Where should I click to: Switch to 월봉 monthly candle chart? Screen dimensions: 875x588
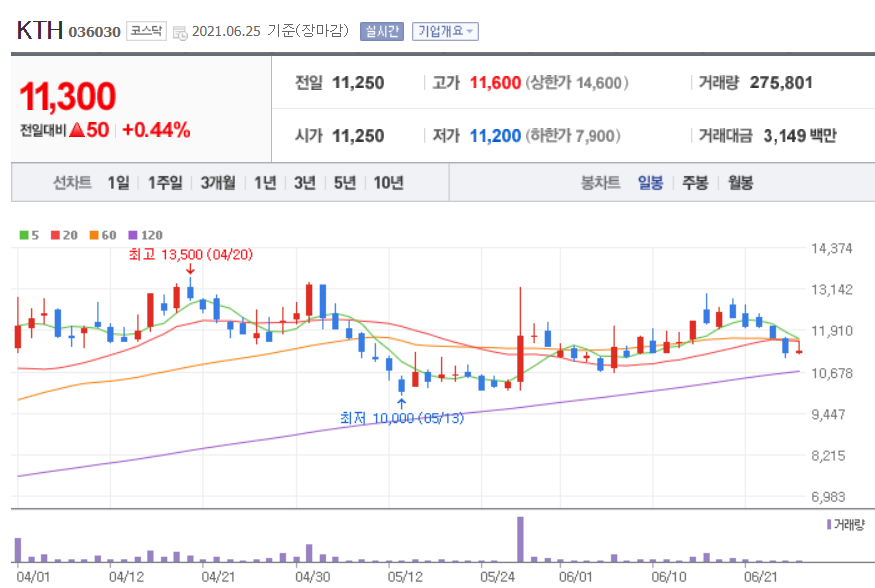coord(741,182)
